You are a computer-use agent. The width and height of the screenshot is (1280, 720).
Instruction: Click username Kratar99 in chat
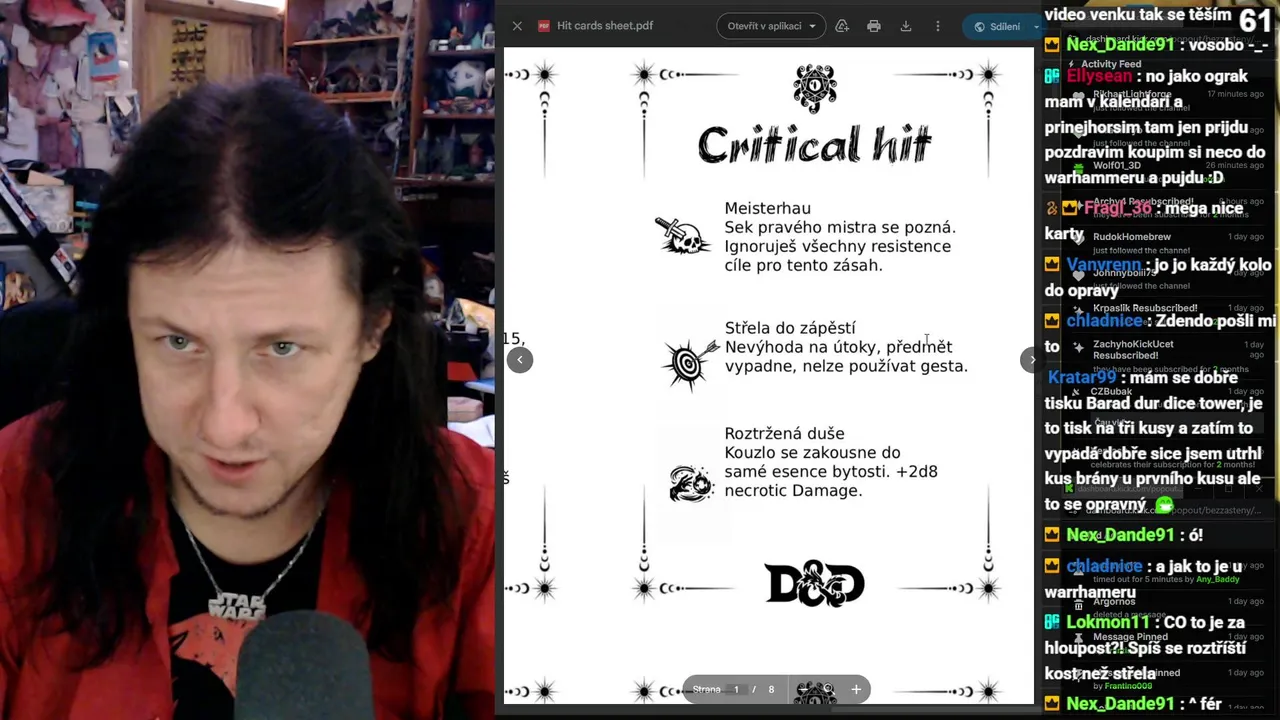1082,378
